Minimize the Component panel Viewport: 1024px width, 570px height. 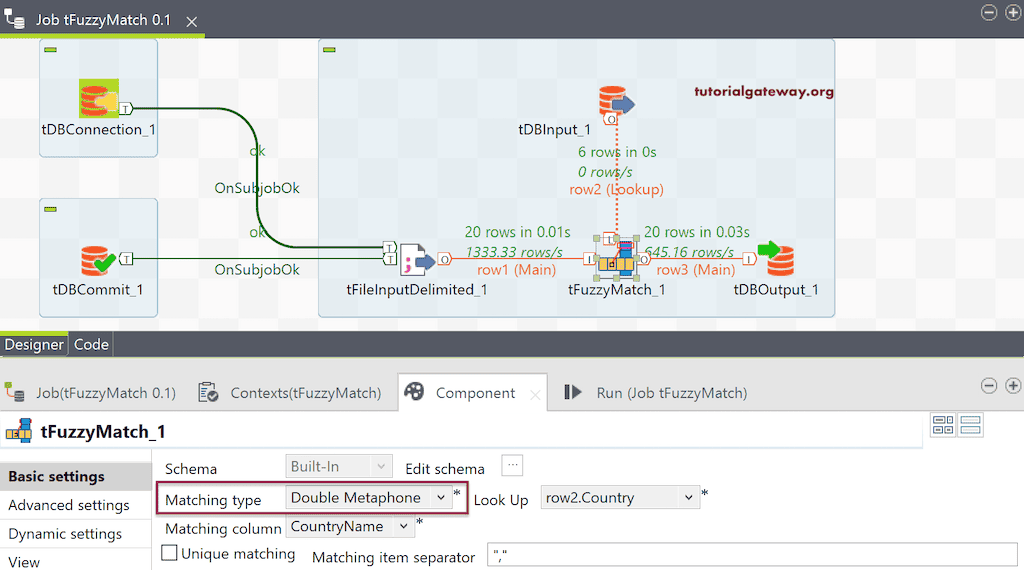(x=989, y=386)
